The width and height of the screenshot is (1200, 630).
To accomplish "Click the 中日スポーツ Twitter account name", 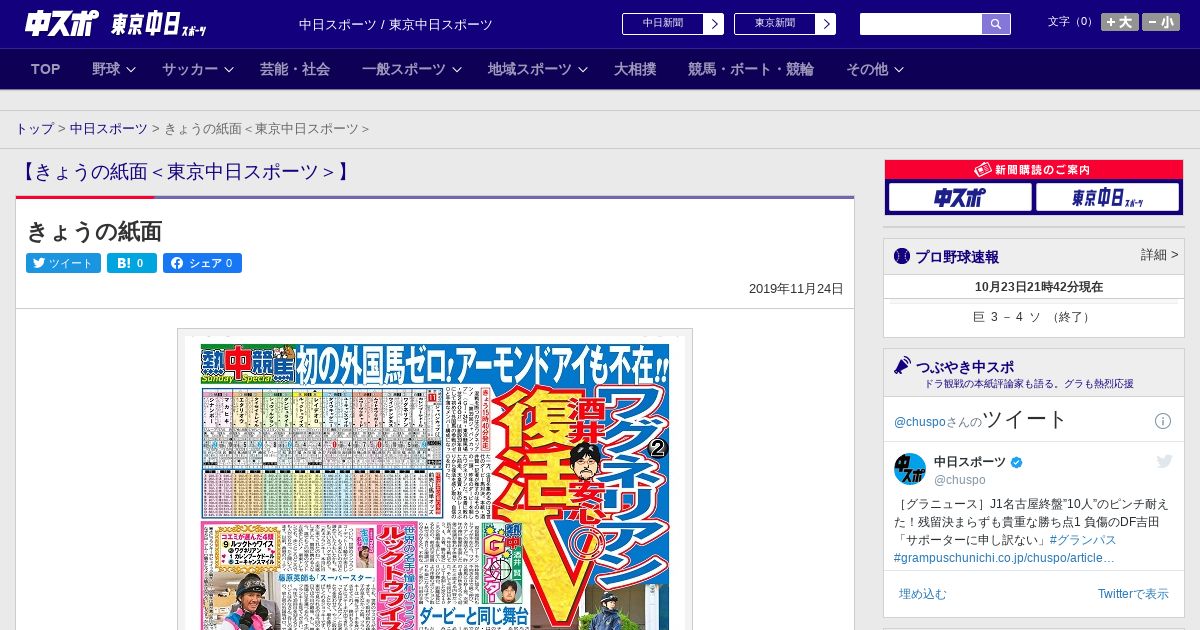I will [x=970, y=461].
